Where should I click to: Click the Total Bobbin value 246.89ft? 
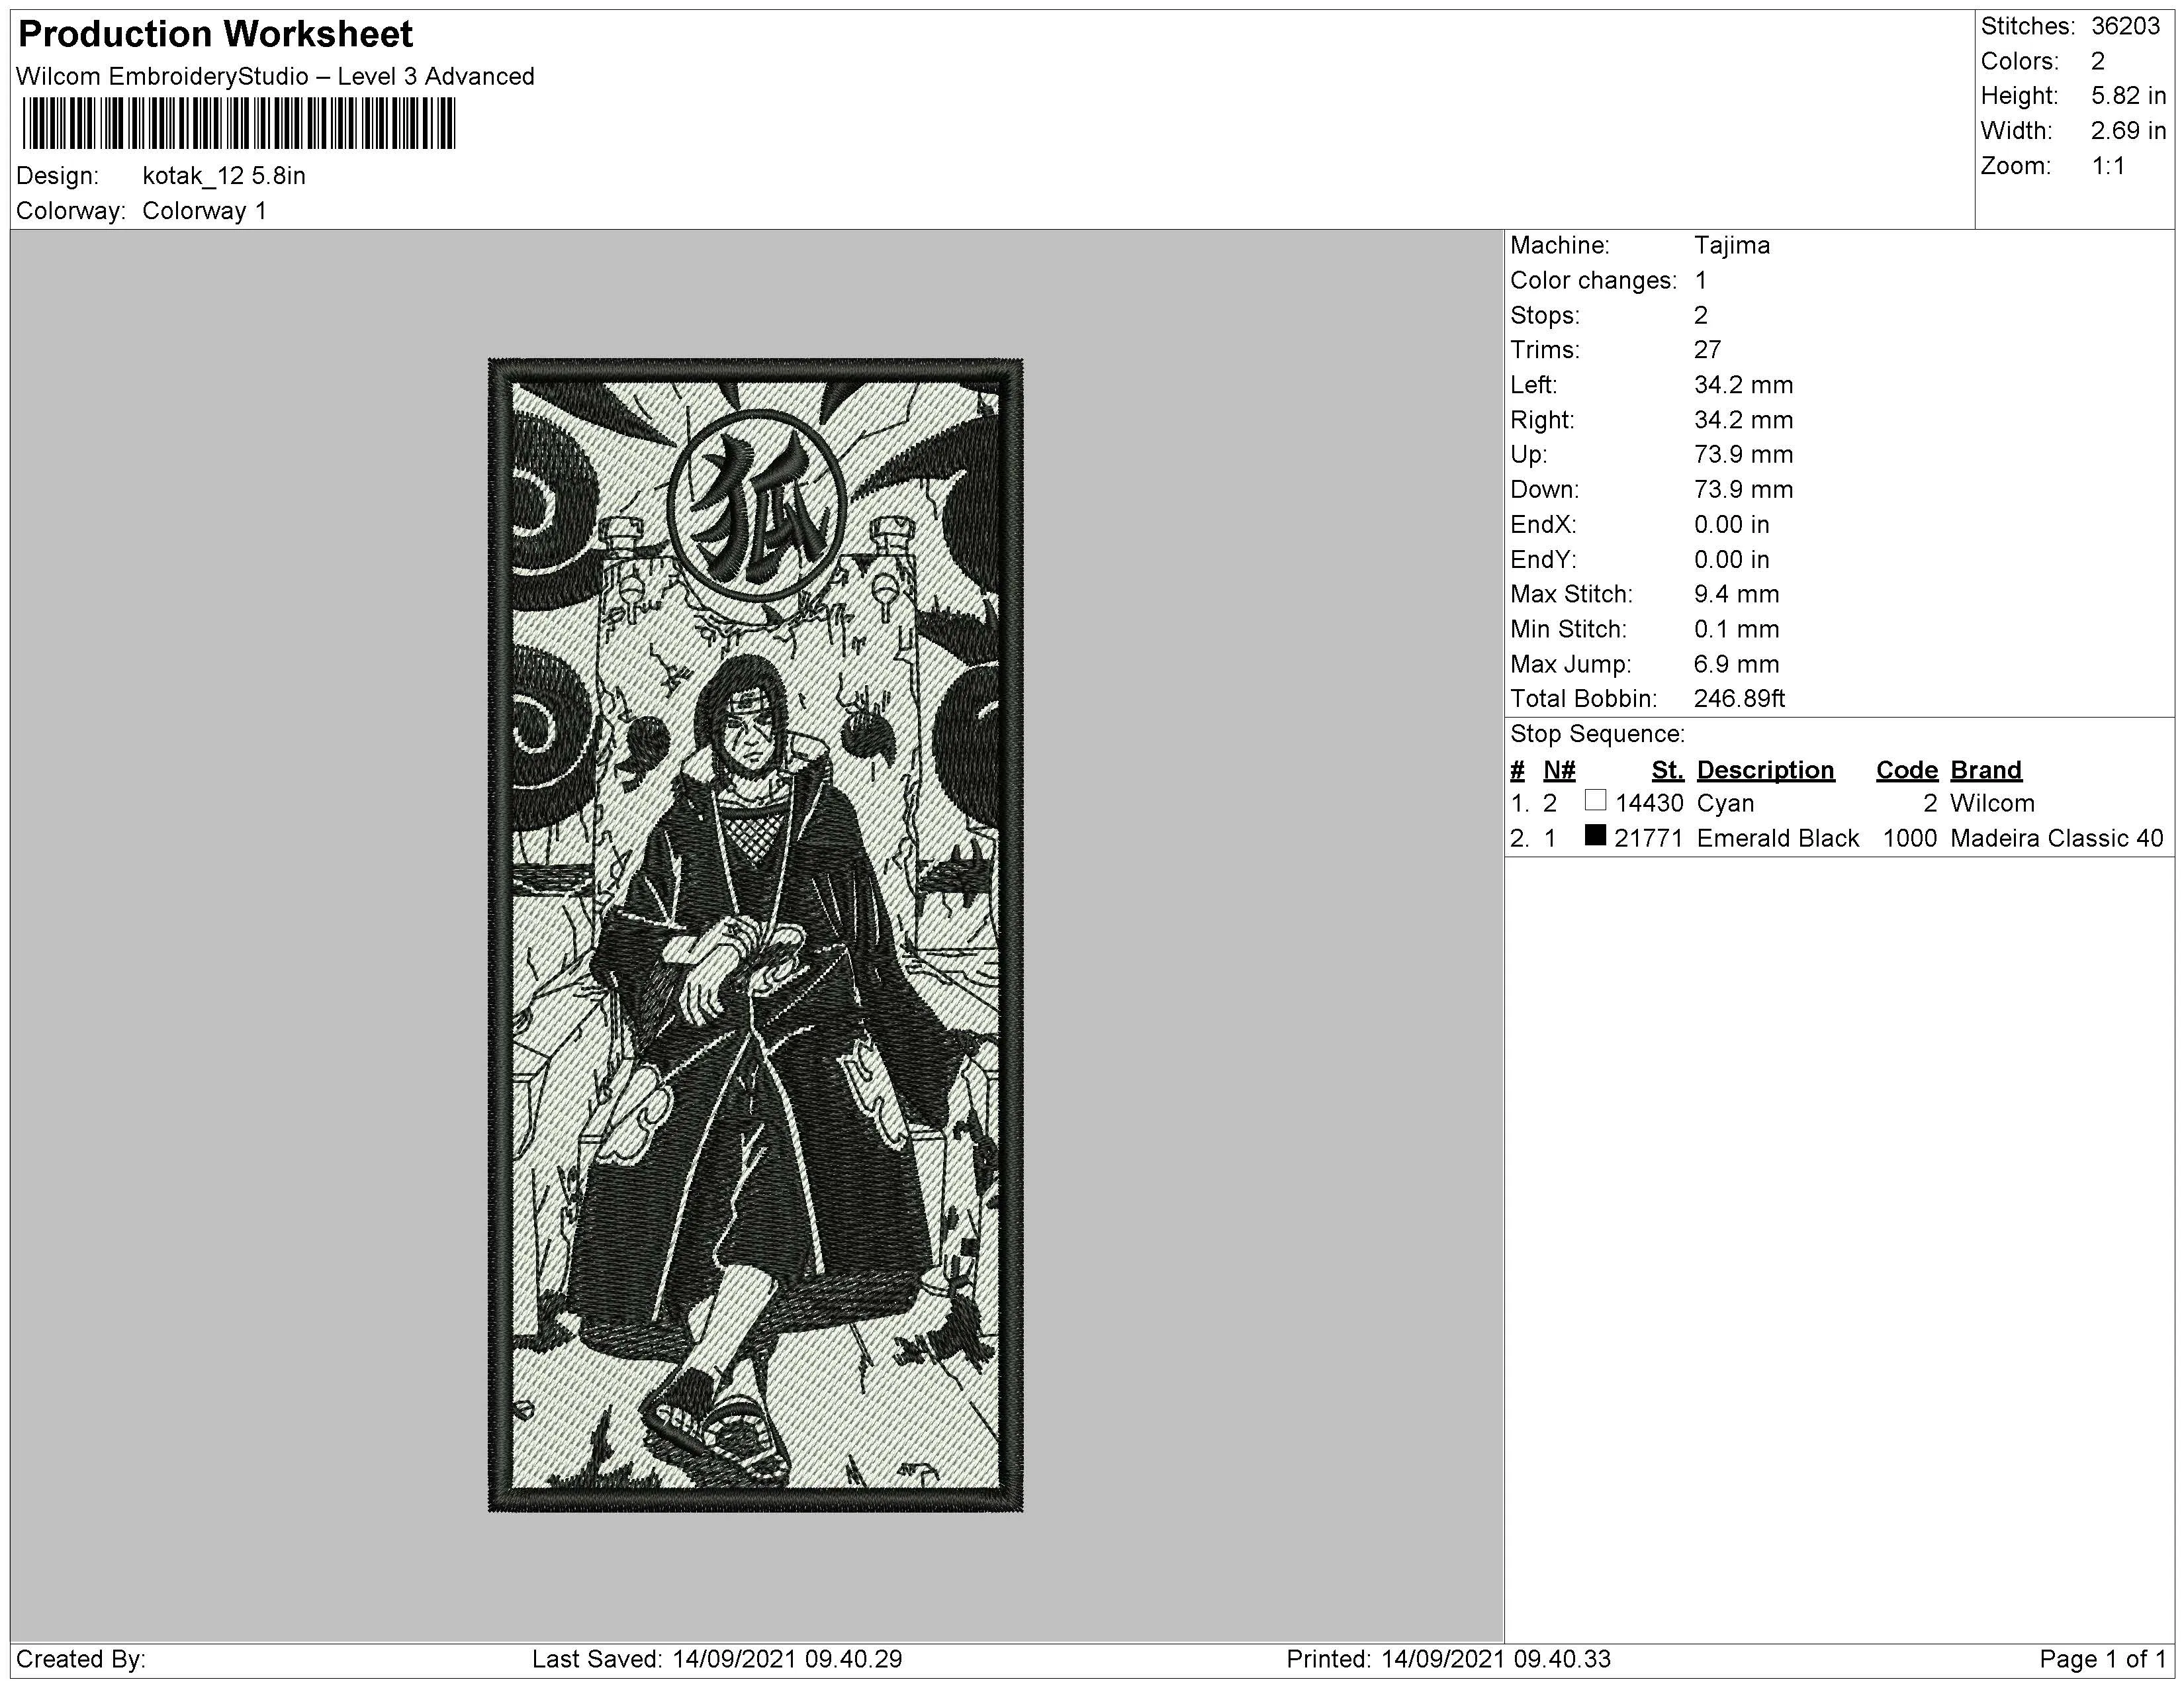click(1739, 699)
